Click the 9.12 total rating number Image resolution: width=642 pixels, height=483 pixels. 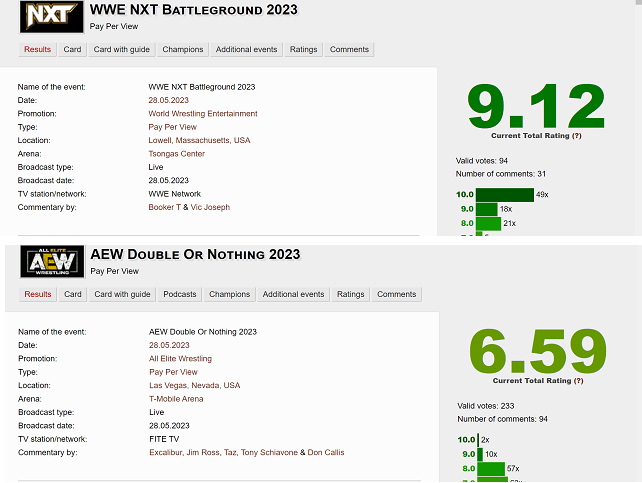point(536,106)
